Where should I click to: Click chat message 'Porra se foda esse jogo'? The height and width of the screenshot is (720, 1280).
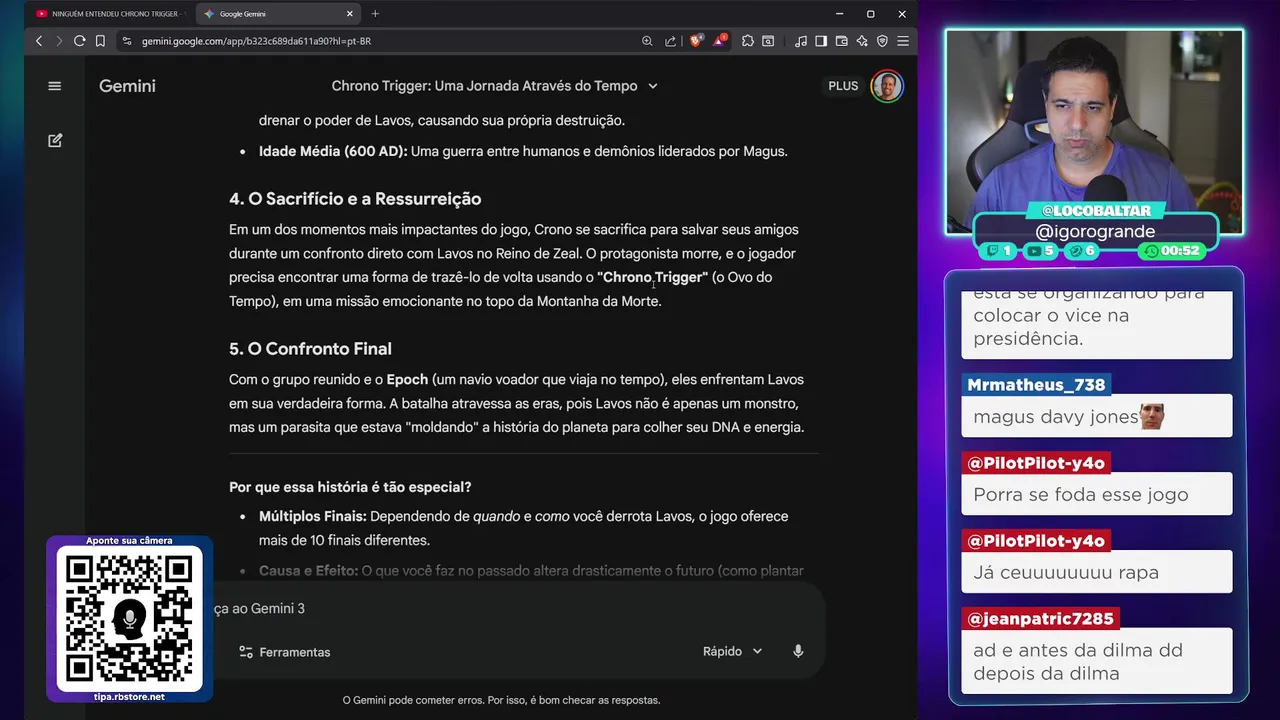tap(1080, 494)
